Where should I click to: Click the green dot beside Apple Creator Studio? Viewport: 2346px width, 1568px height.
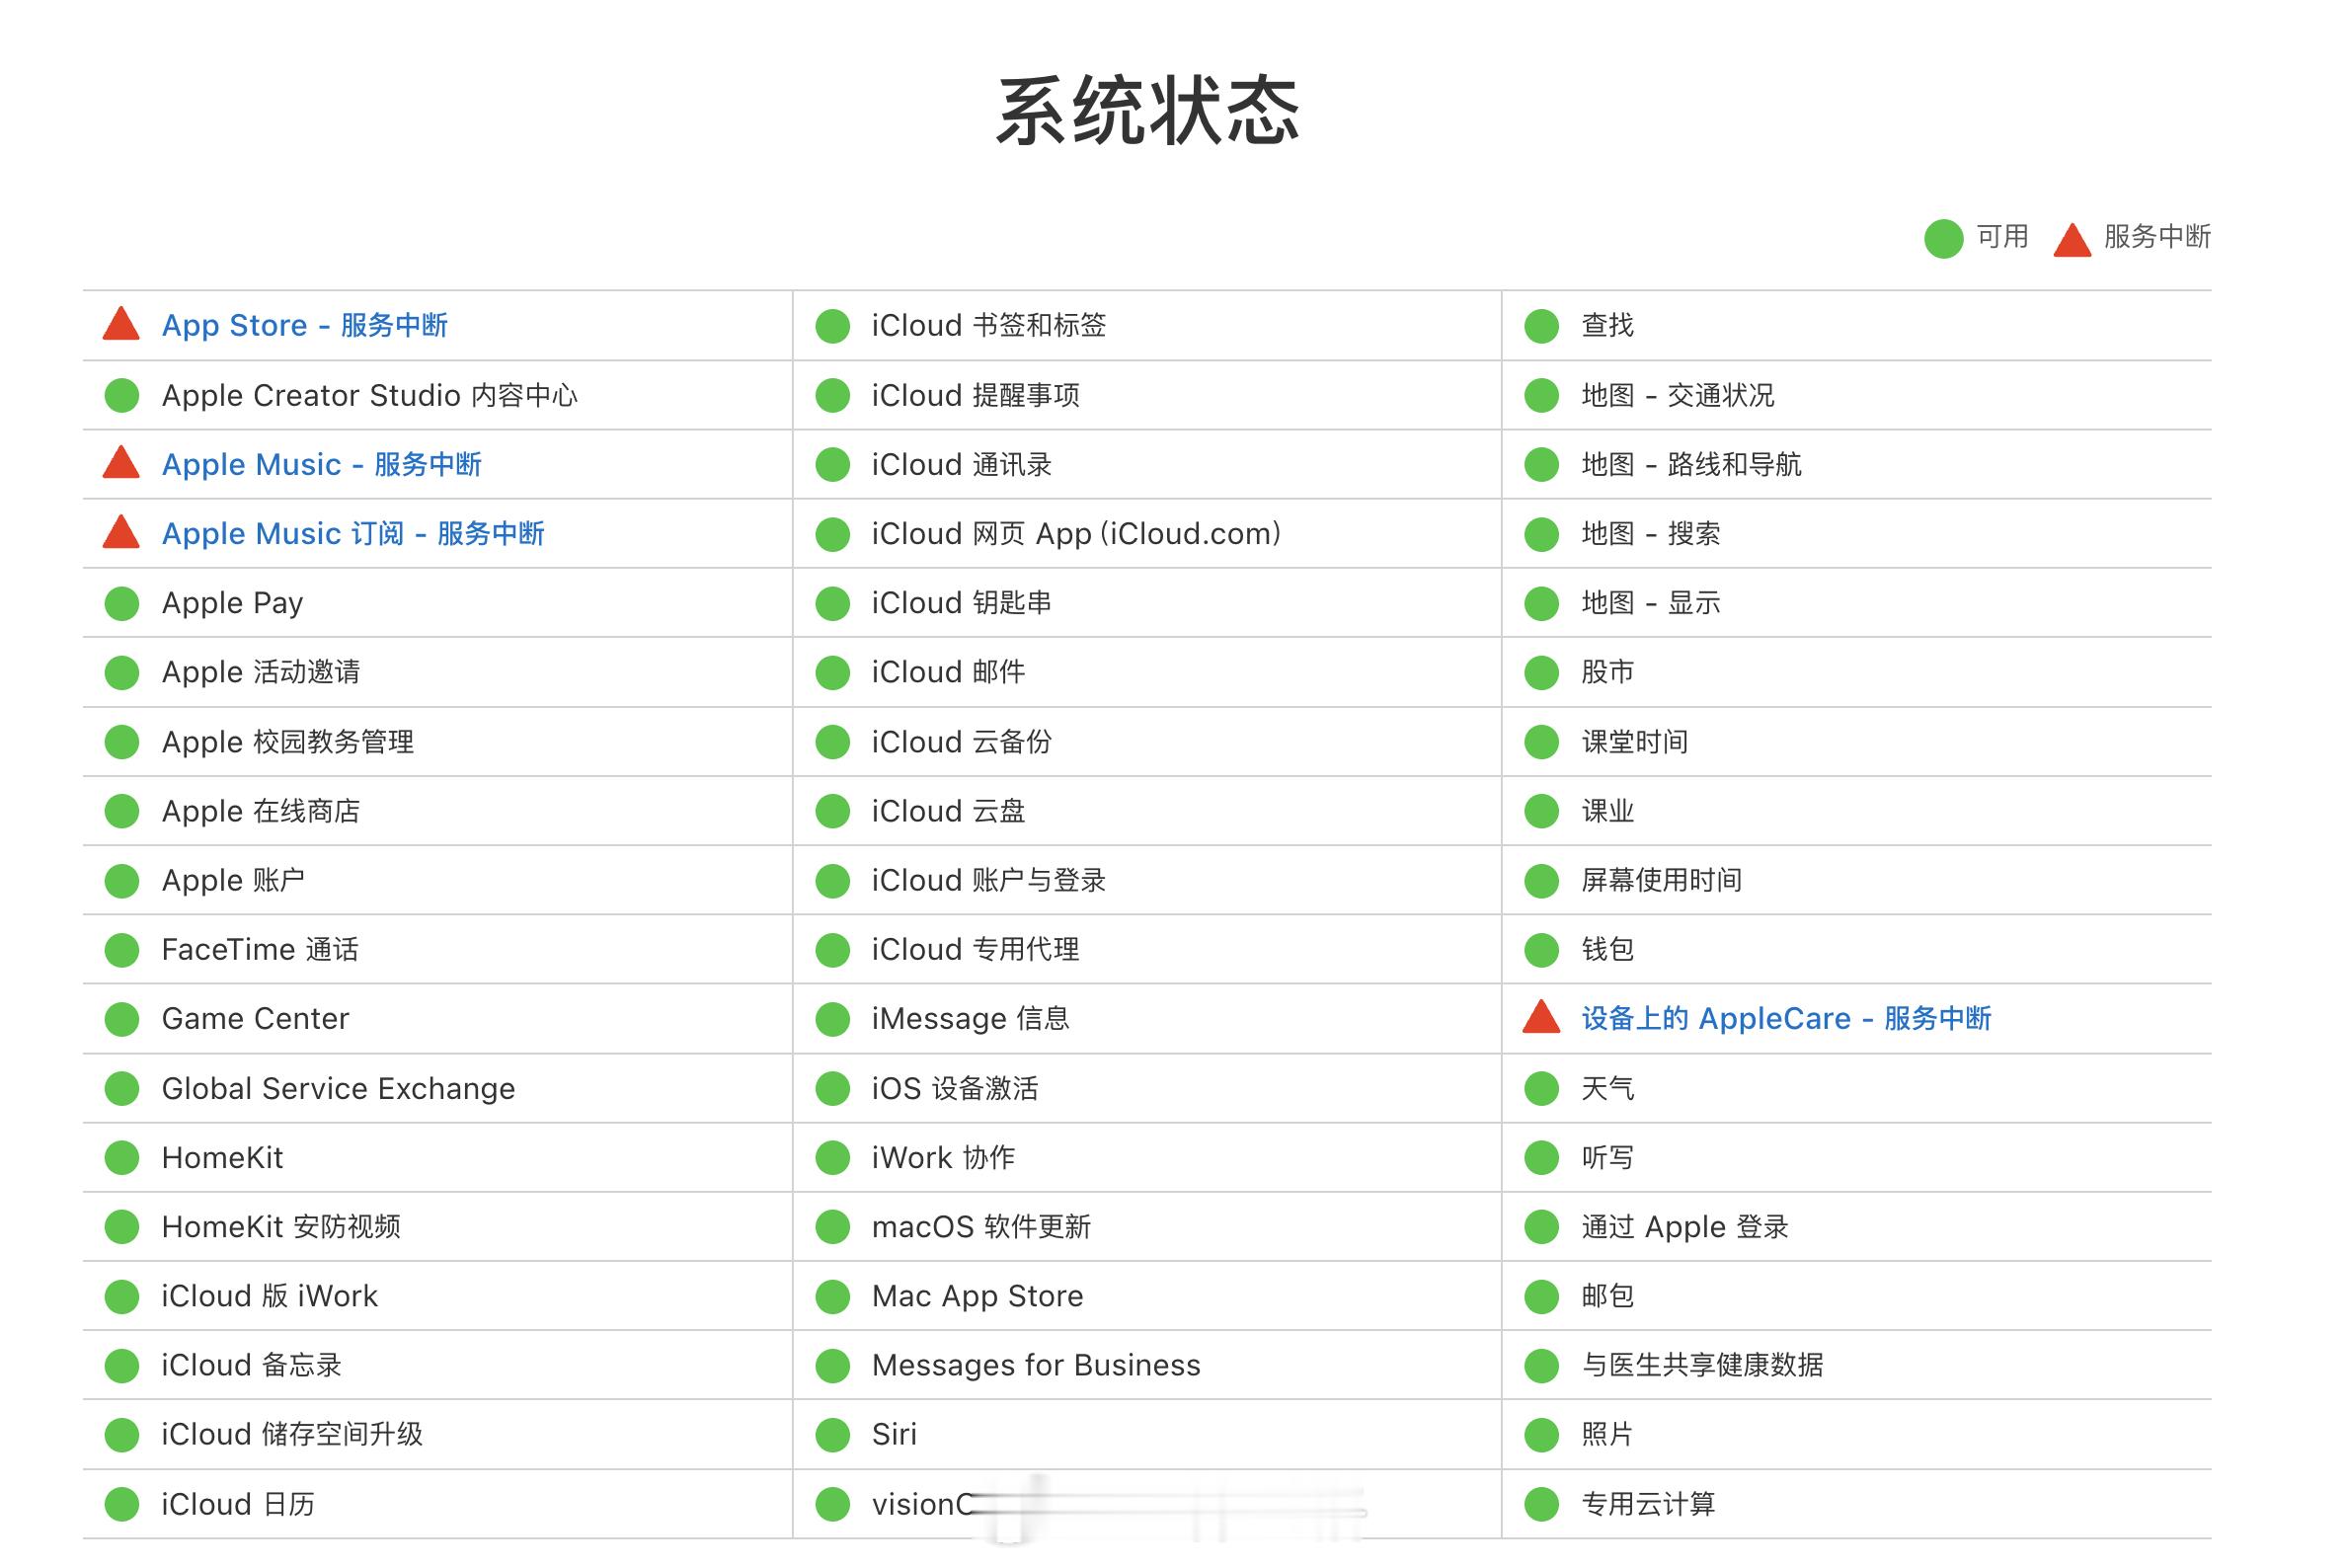[122, 395]
